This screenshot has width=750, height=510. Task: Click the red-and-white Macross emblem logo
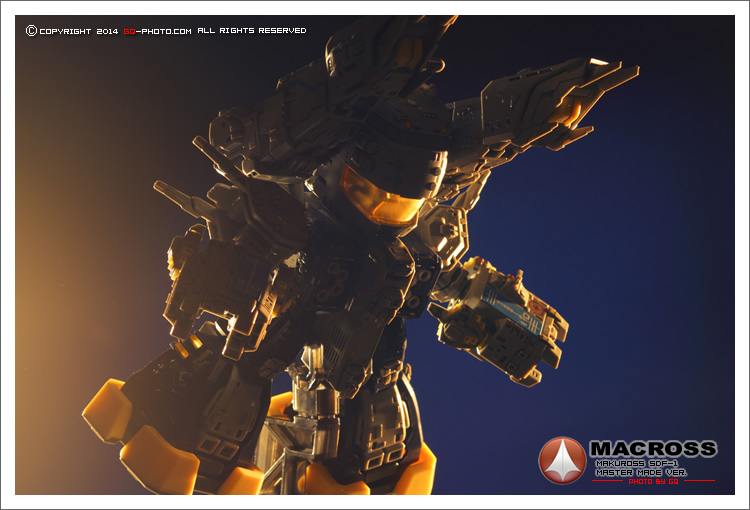pyautogui.click(x=562, y=460)
